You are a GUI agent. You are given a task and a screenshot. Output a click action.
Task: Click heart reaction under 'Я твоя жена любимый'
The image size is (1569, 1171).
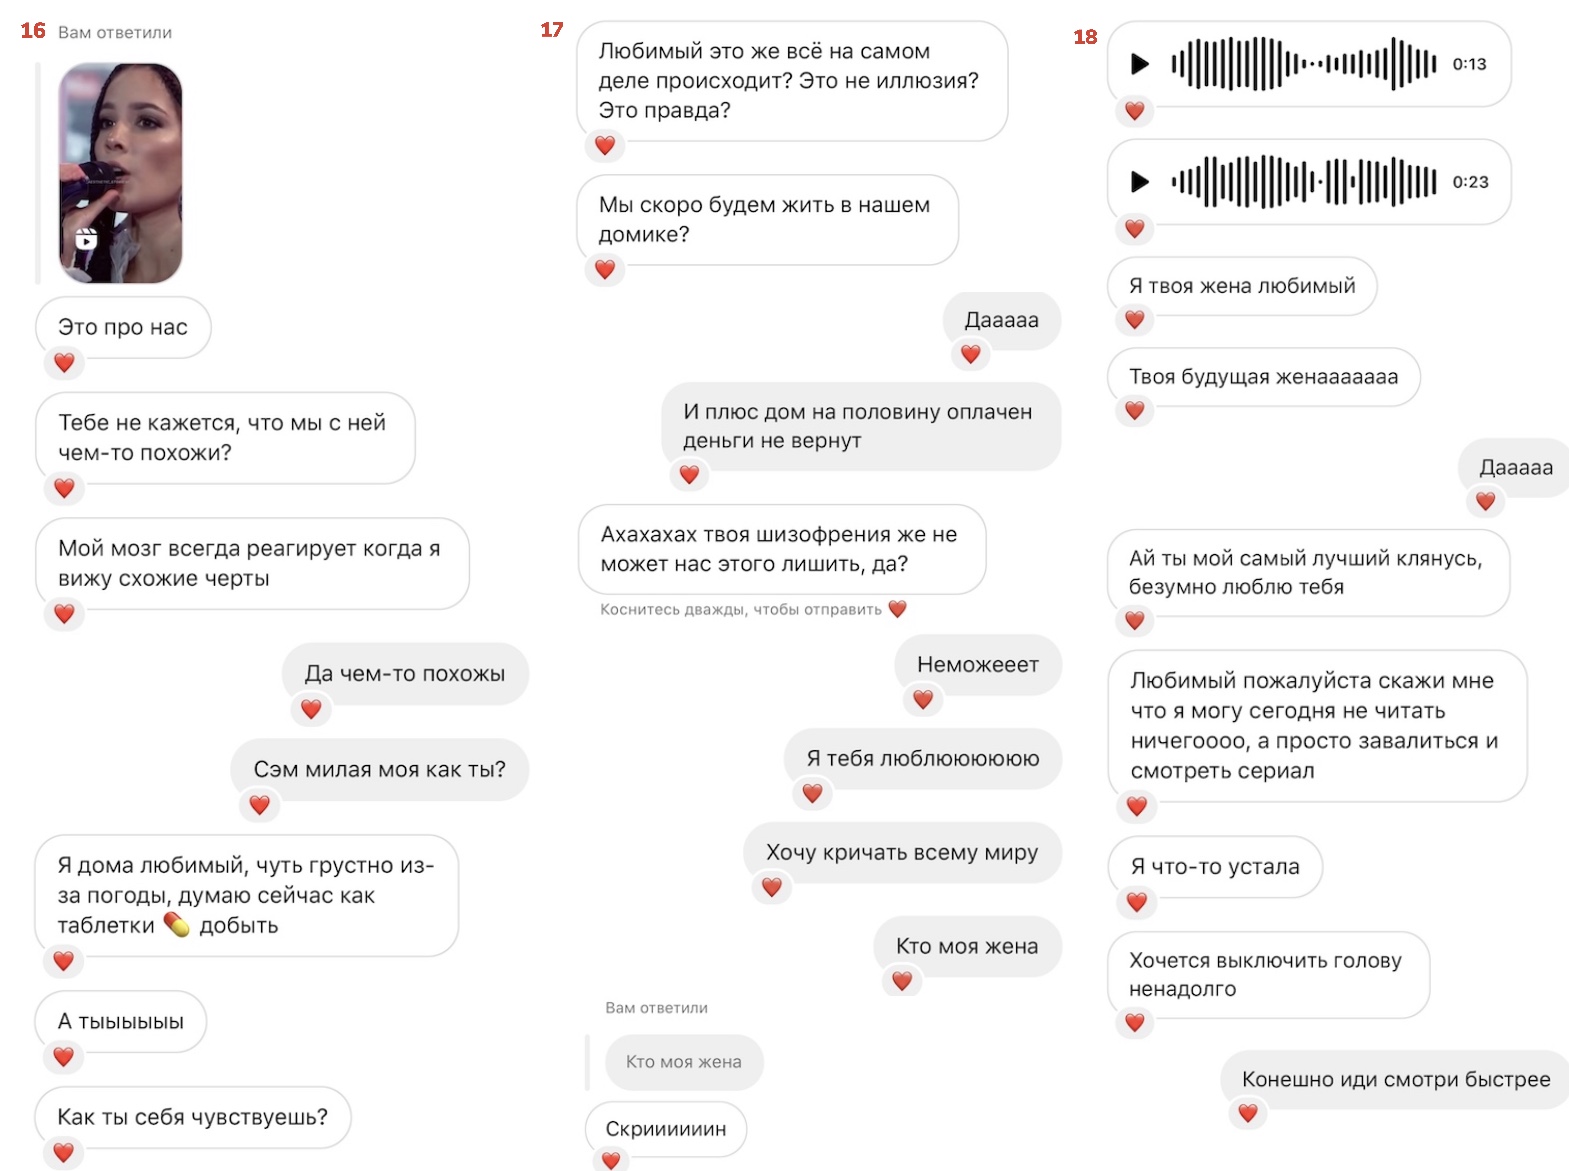coord(1135,320)
